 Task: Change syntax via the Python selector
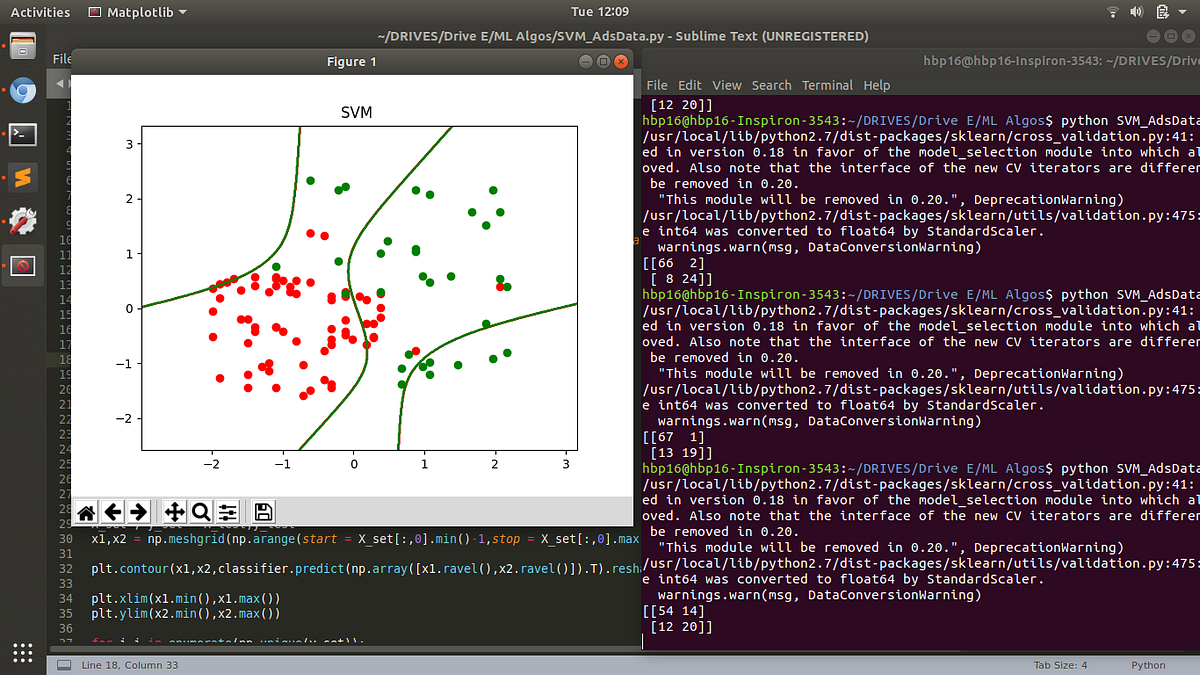1148,665
